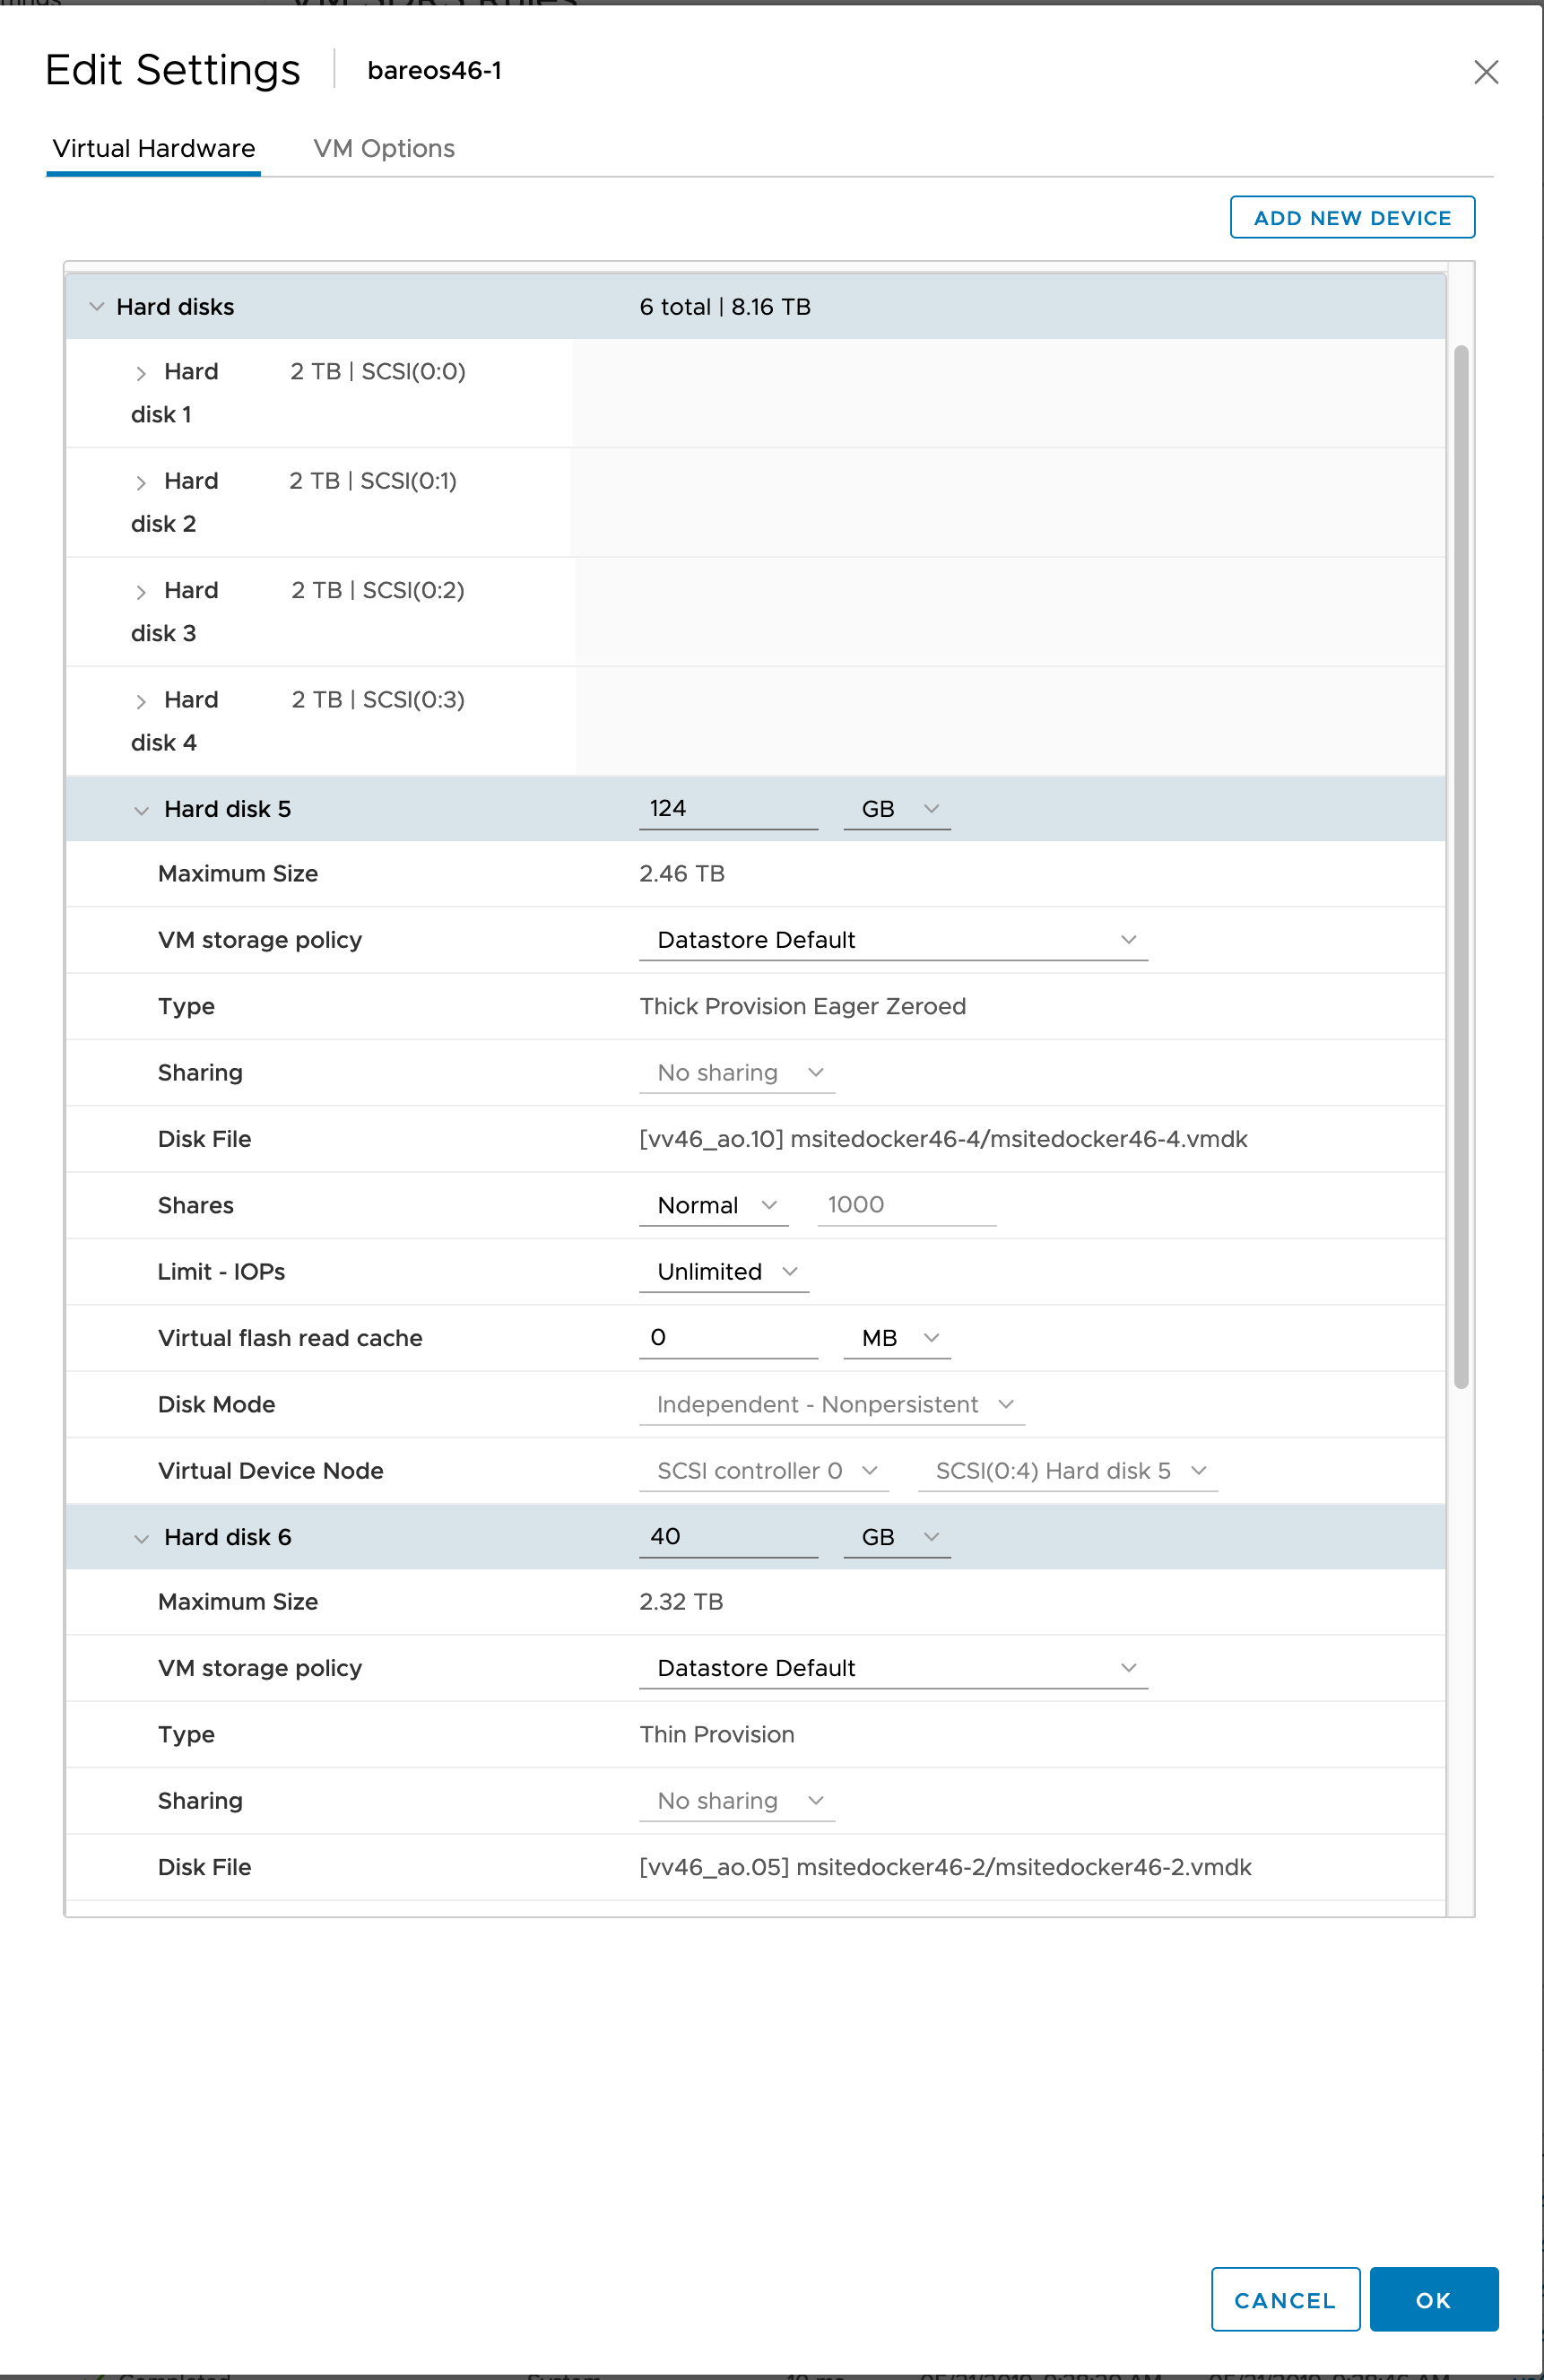
Task: Collapse the Hard disk 5 section
Action: 141,810
